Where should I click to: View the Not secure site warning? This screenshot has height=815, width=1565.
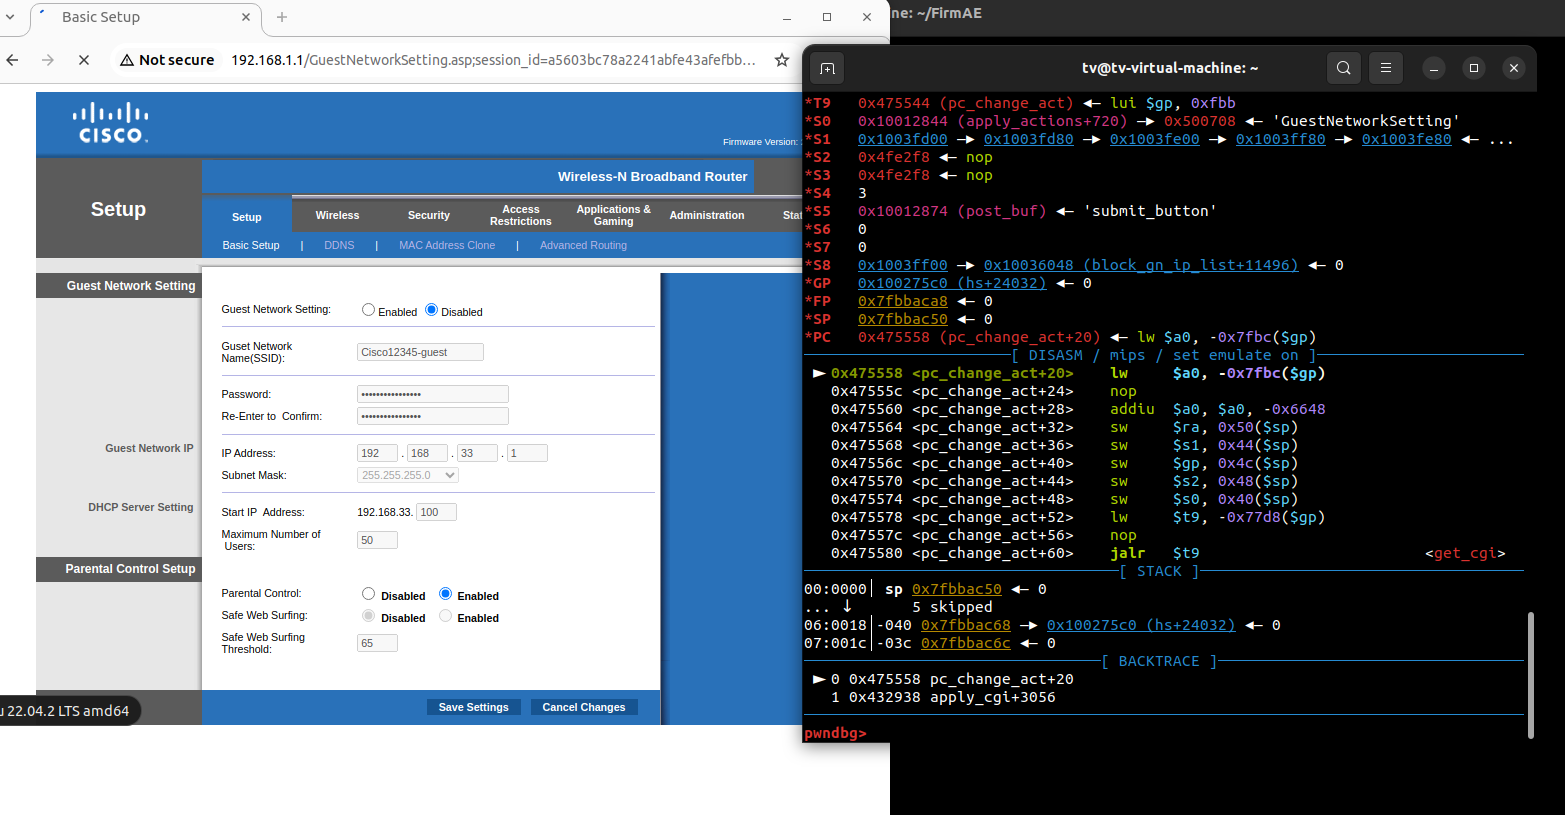167,60
